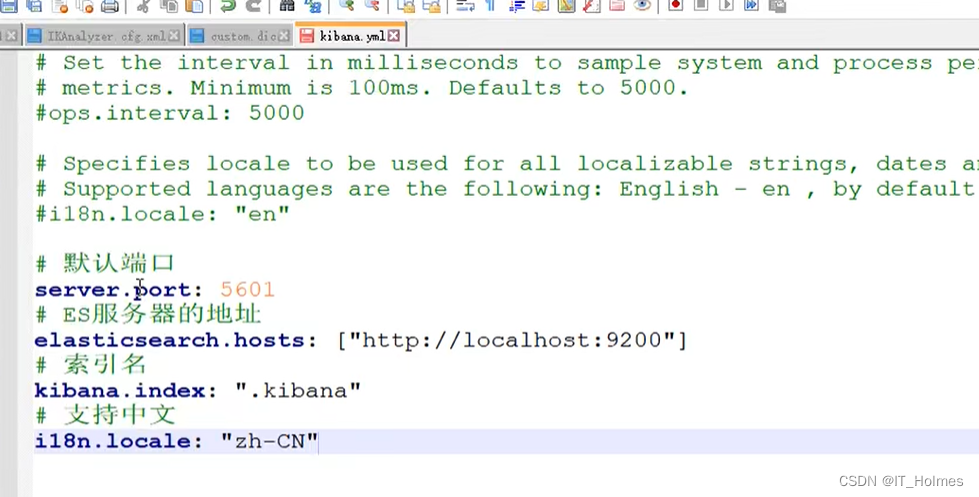Toggle Show All Characters pilcrow icon
Screen dimensions: 979x497
pyautogui.click(x=491, y=6)
